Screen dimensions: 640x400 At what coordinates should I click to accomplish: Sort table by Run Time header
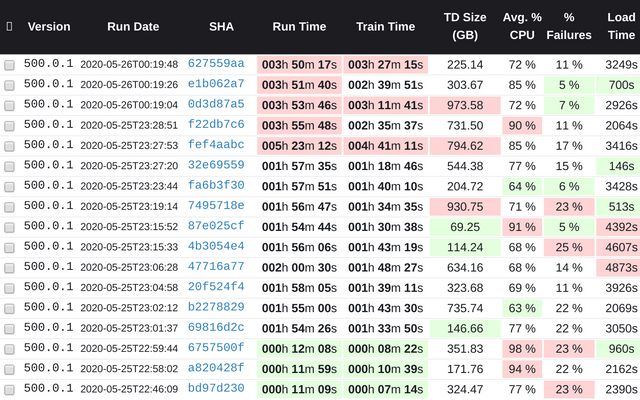298,27
